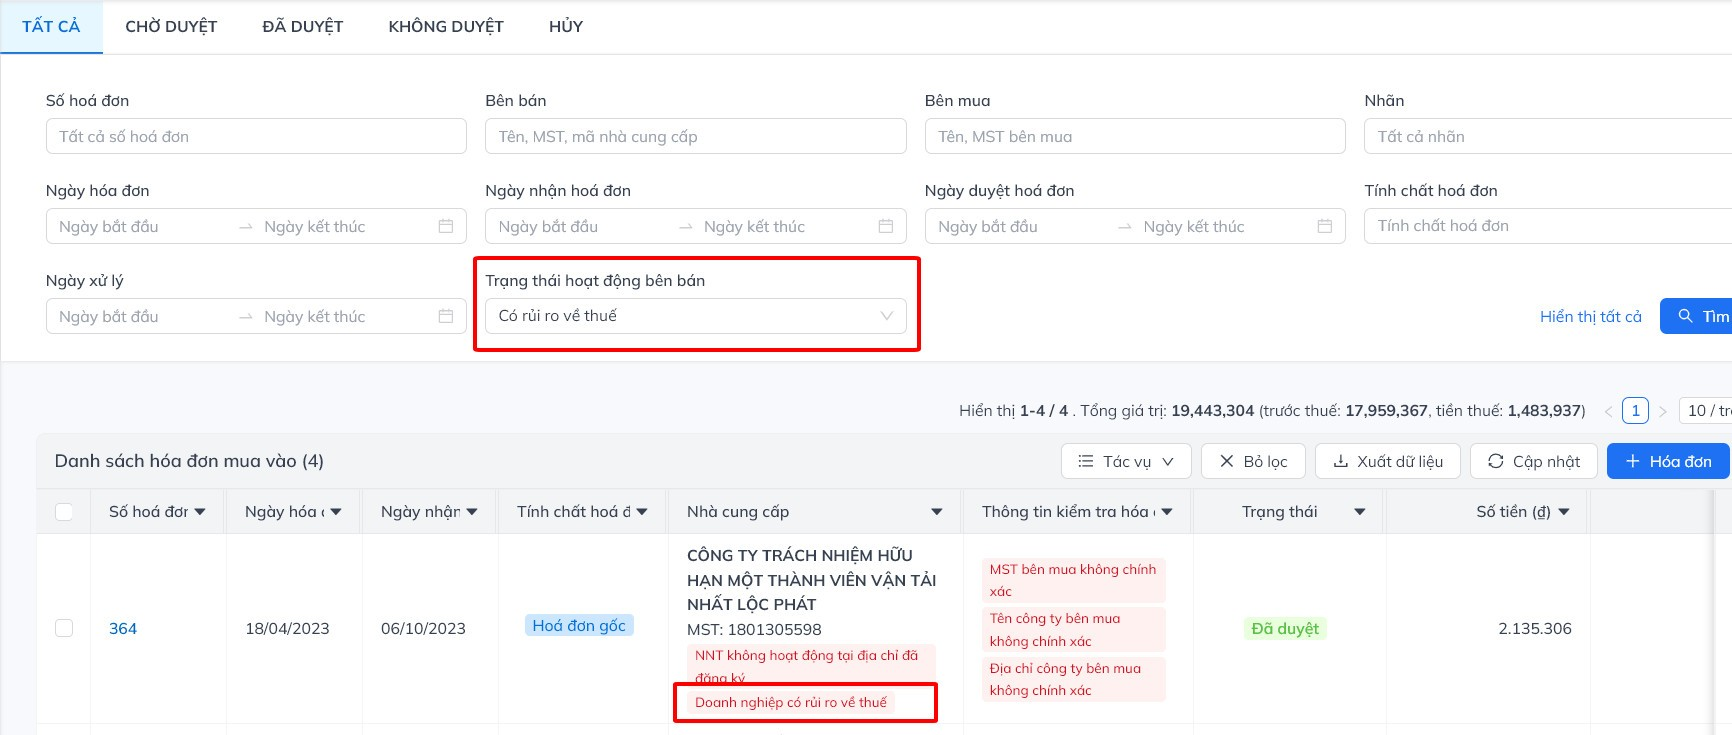Open Trạng thái column filter arrow

coord(1360,512)
